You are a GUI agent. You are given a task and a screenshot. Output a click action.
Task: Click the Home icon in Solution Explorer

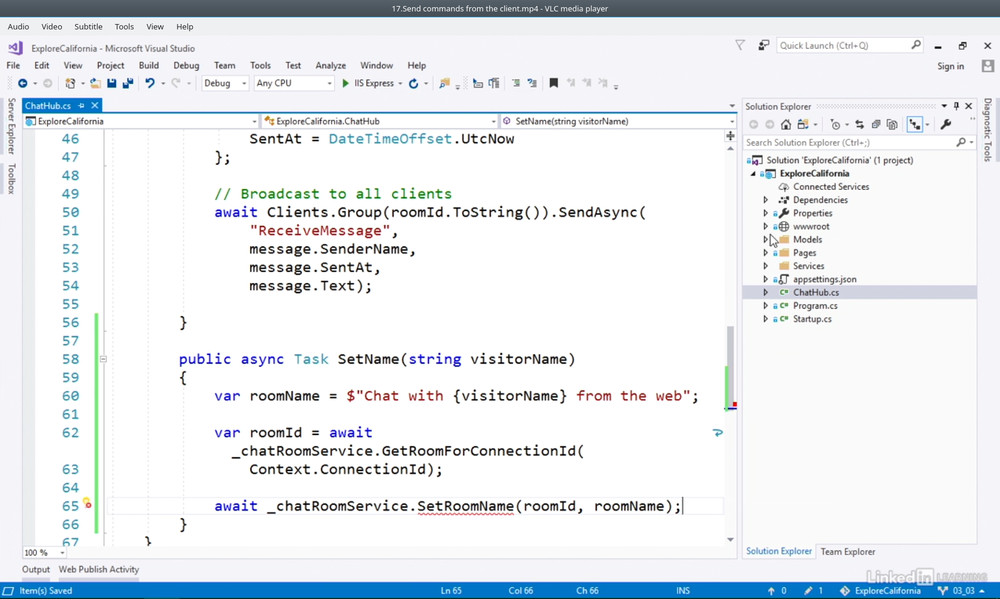pyautogui.click(x=786, y=124)
